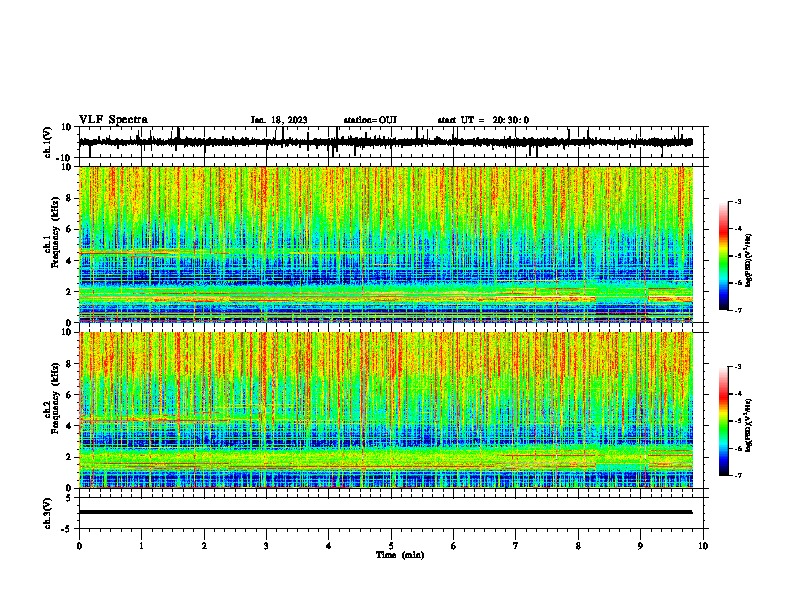Select the date text "Jan. 18, 2023"
The height and width of the screenshot is (612, 792).
pyautogui.click(x=279, y=120)
